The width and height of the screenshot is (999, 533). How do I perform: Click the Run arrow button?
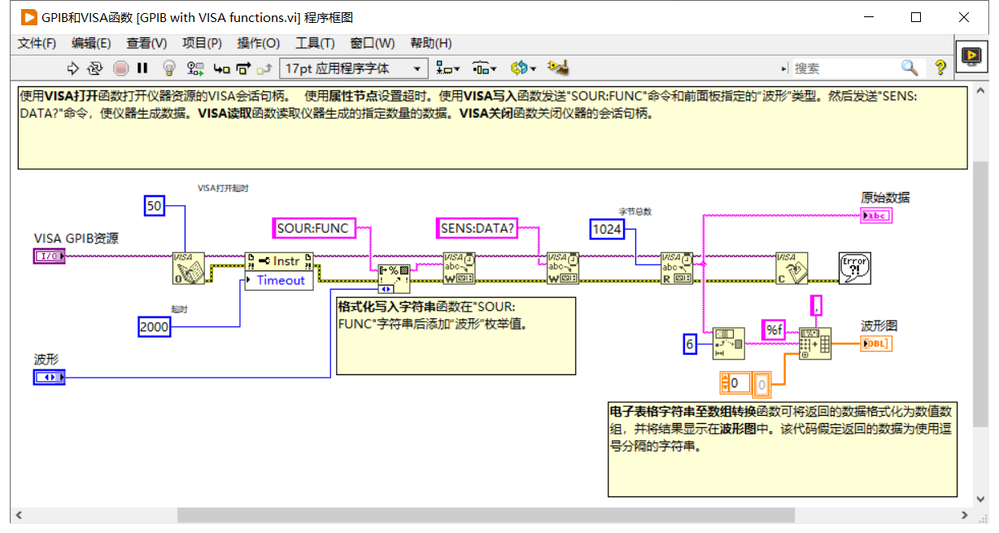[x=73, y=68]
